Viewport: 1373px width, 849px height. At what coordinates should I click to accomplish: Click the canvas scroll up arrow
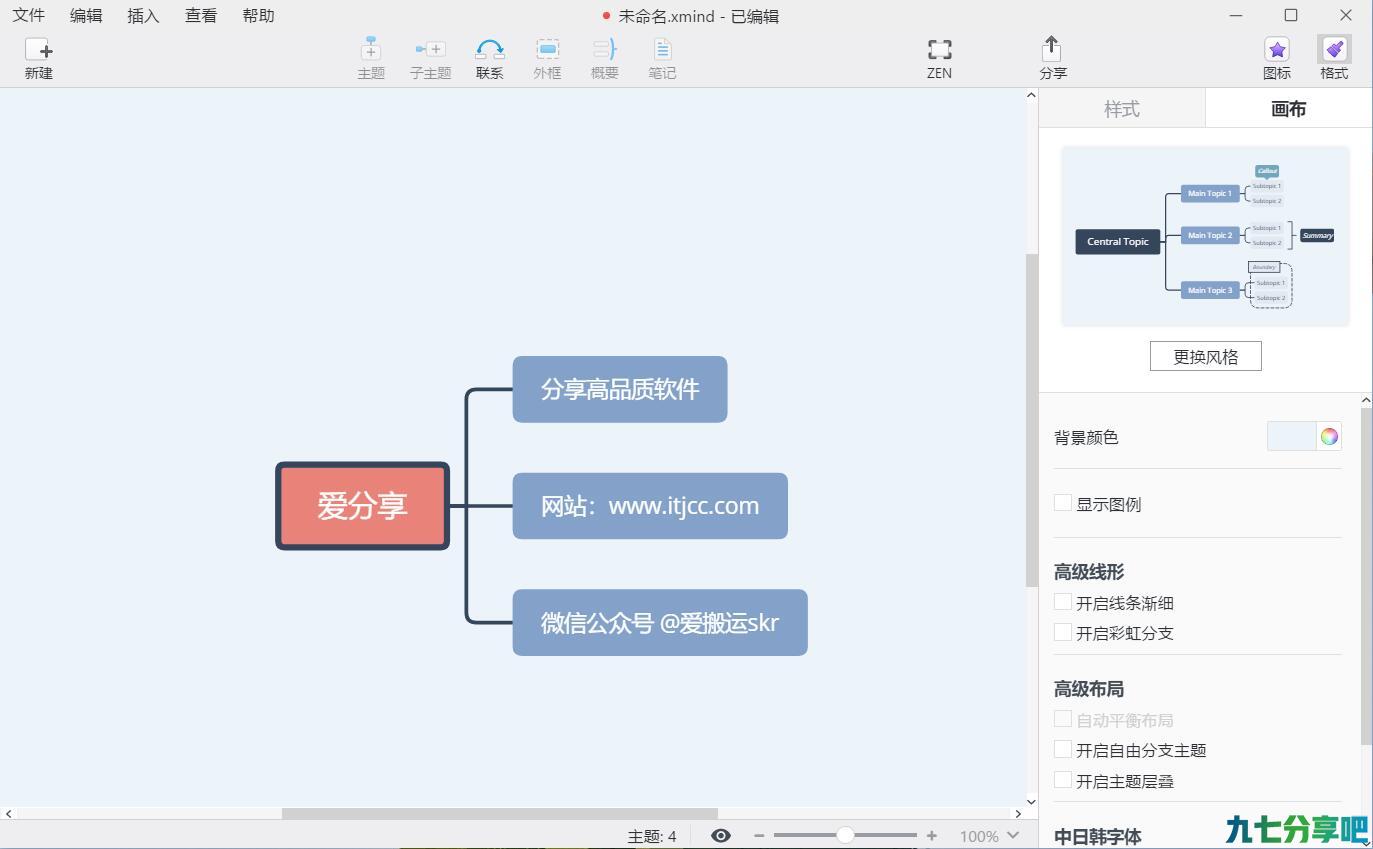click(x=1032, y=95)
